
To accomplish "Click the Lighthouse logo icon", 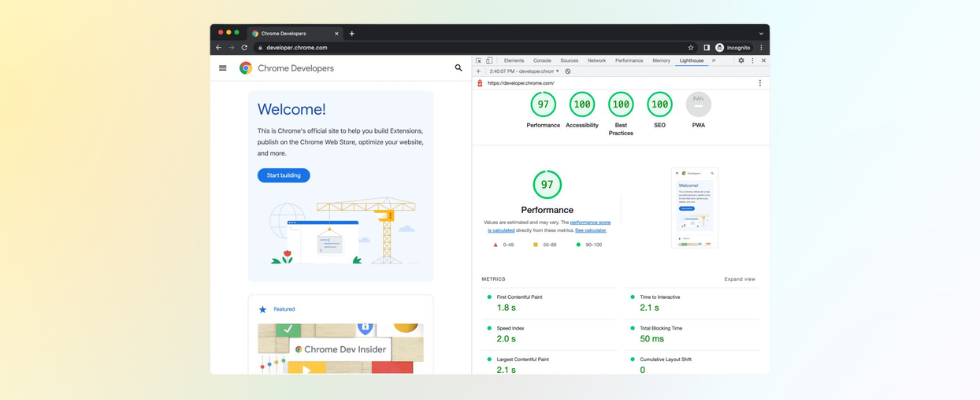I will click(479, 83).
